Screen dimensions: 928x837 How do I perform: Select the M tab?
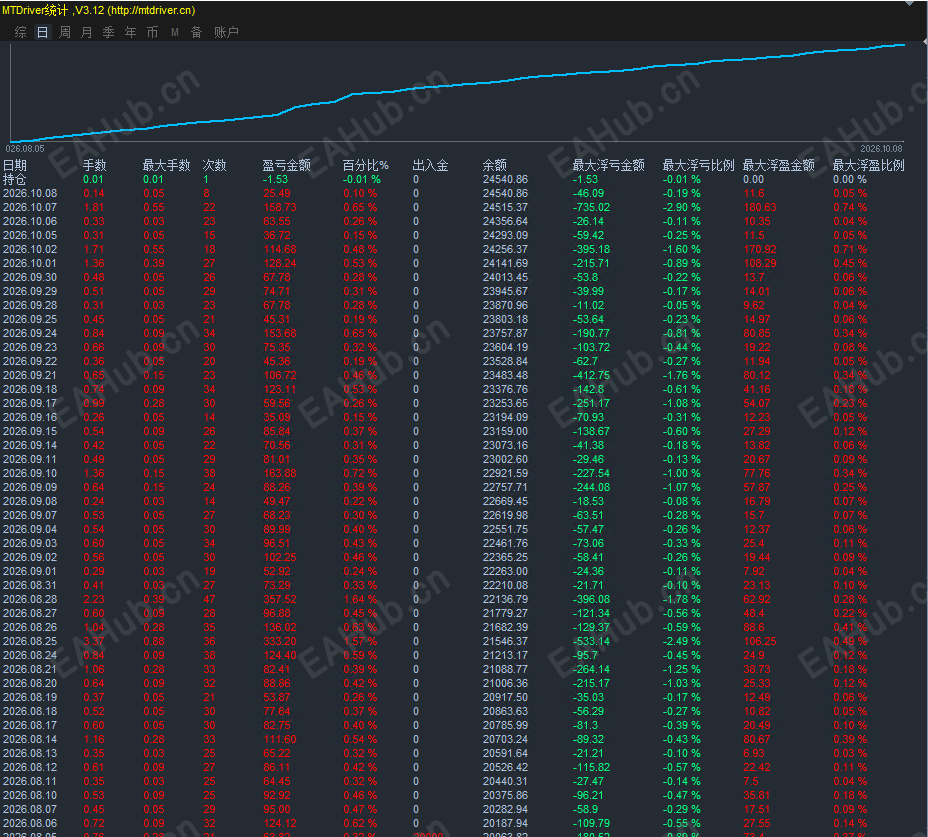pyautogui.click(x=175, y=32)
